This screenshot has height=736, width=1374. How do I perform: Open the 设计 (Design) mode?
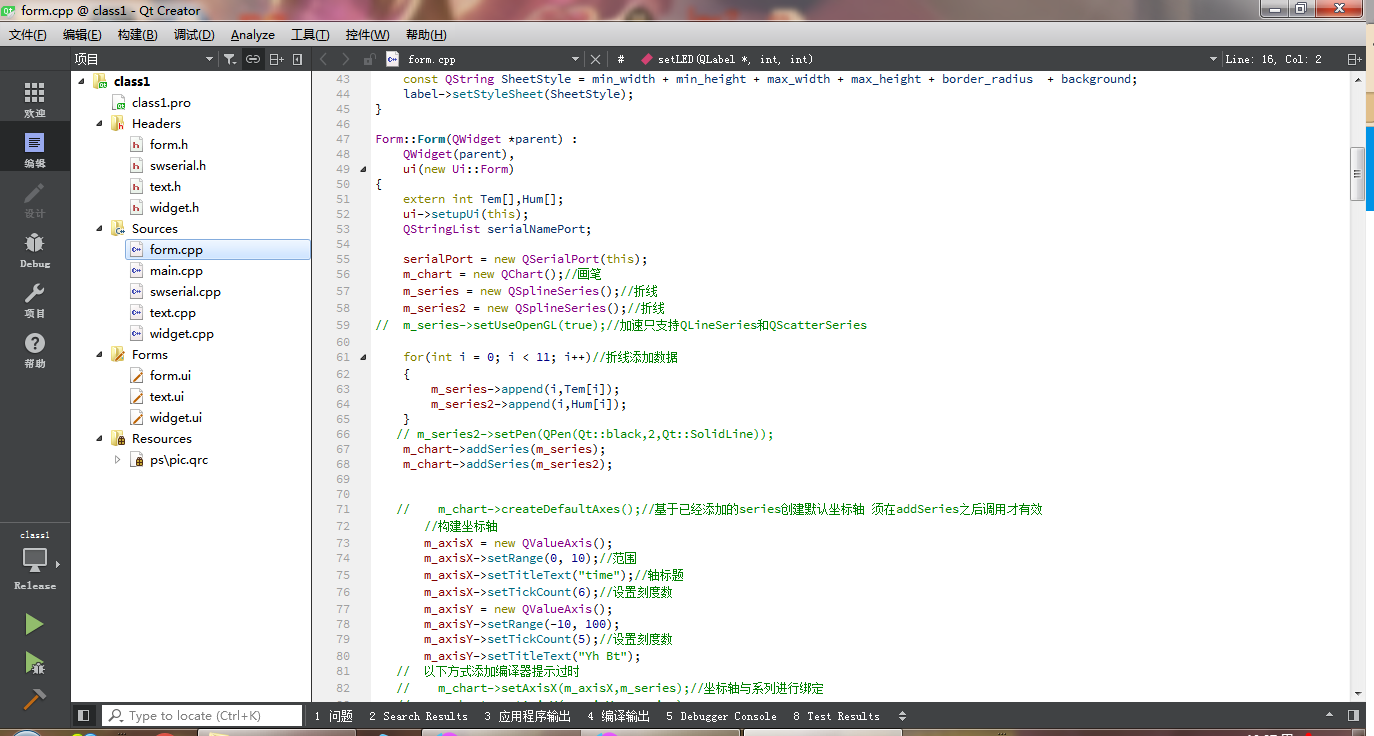(x=35, y=200)
